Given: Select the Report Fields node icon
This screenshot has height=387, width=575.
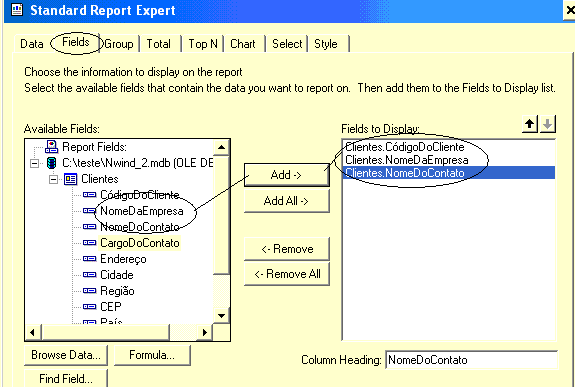Looking at the screenshot, I should tap(51, 147).
